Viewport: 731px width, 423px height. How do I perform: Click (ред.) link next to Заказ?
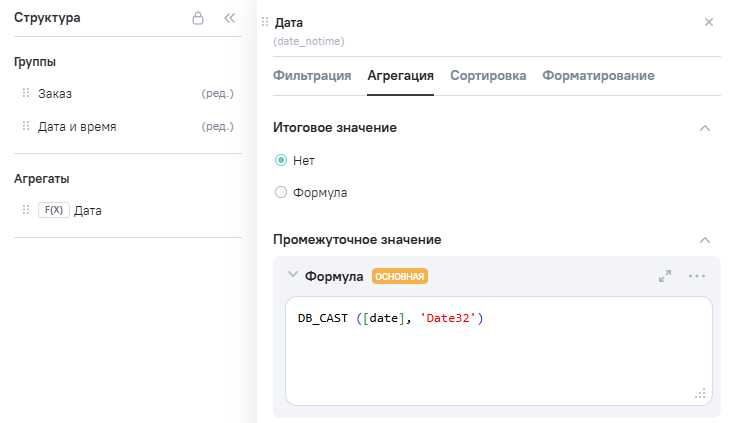pos(217,93)
